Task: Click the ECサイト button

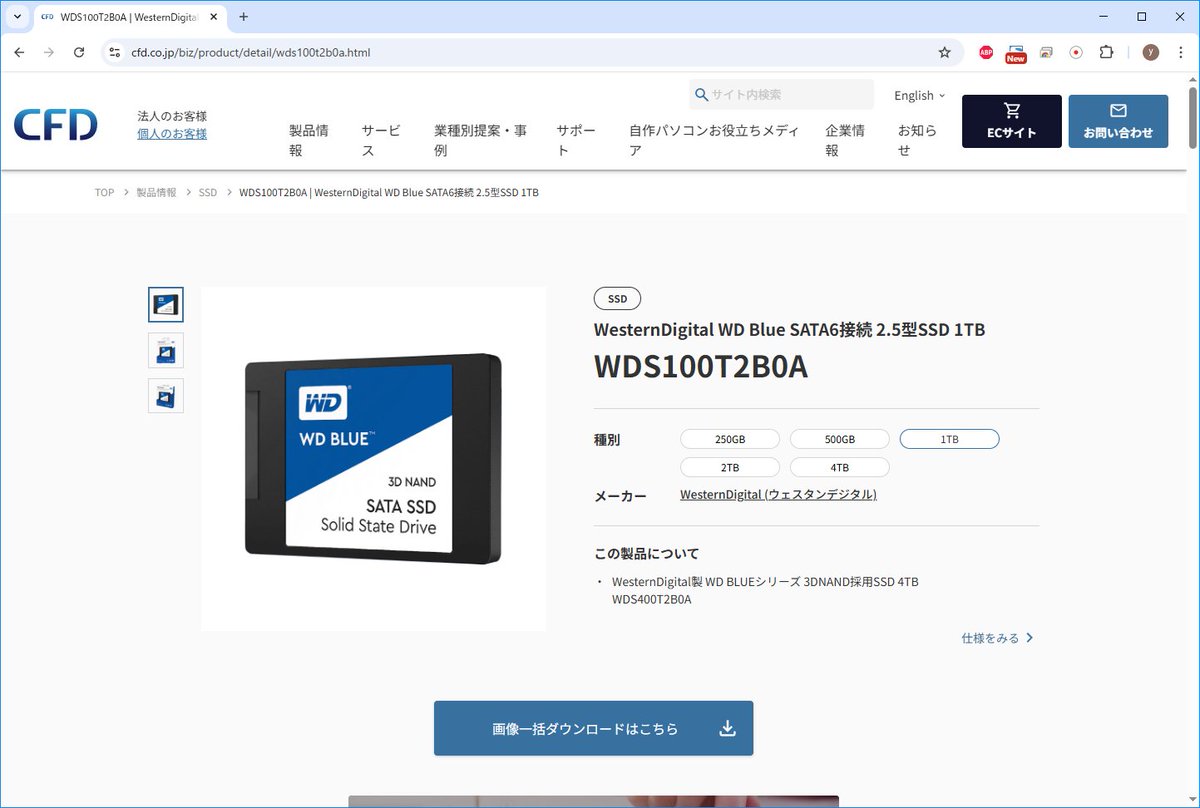Action: click(1012, 121)
